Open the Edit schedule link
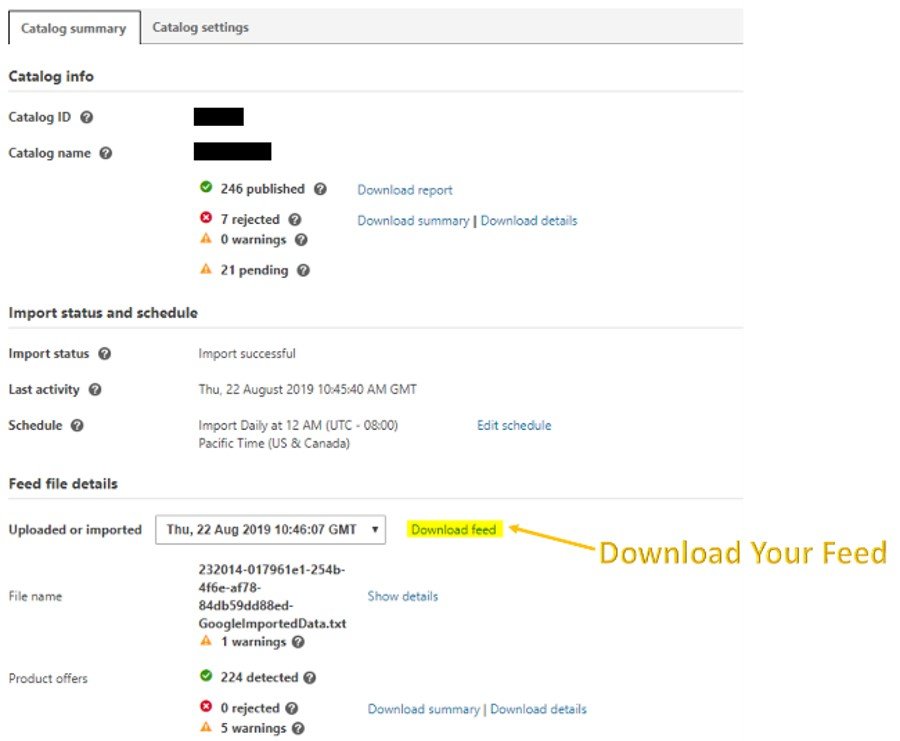900x741 pixels. click(514, 426)
